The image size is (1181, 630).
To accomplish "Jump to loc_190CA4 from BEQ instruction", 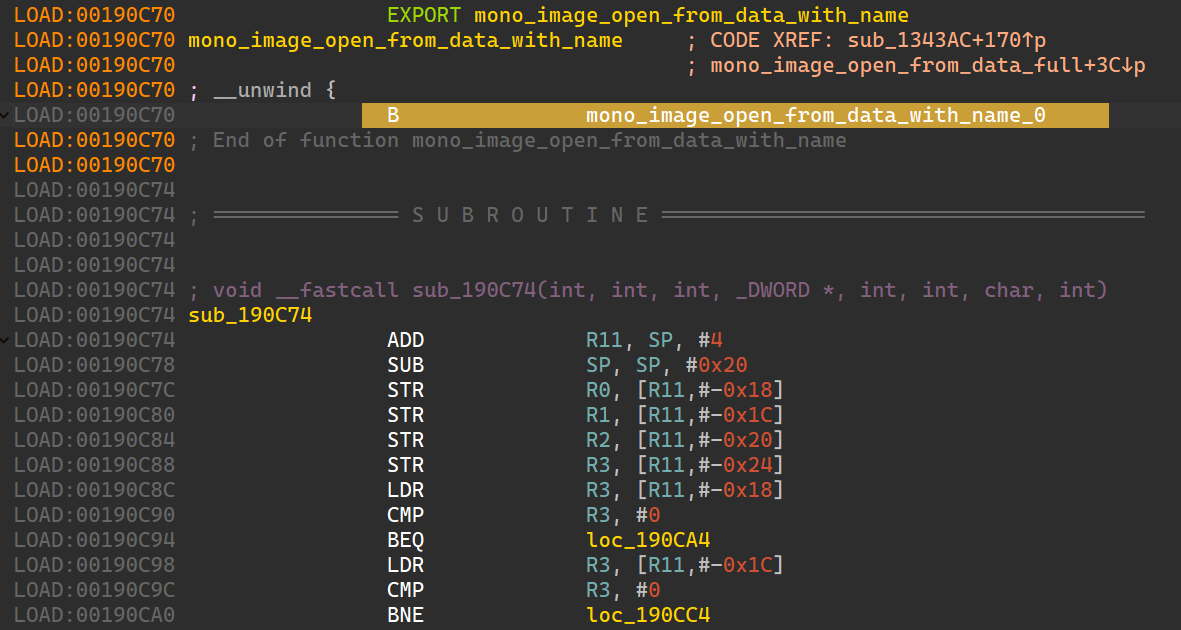I will tap(648, 540).
